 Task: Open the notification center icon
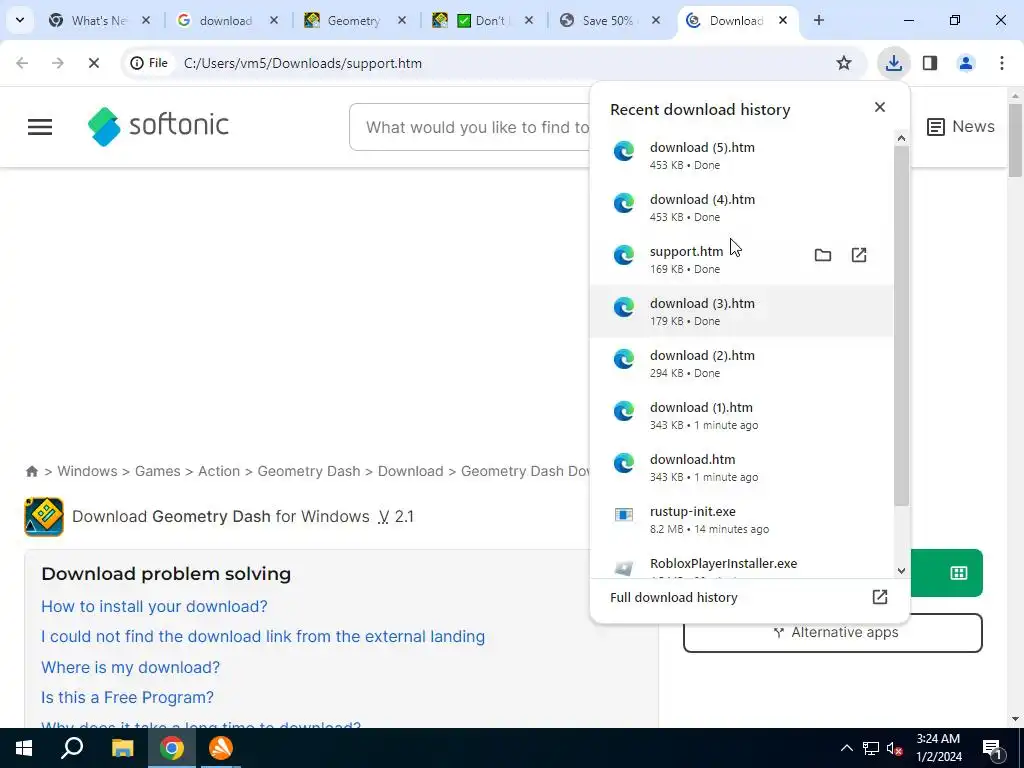click(992, 748)
